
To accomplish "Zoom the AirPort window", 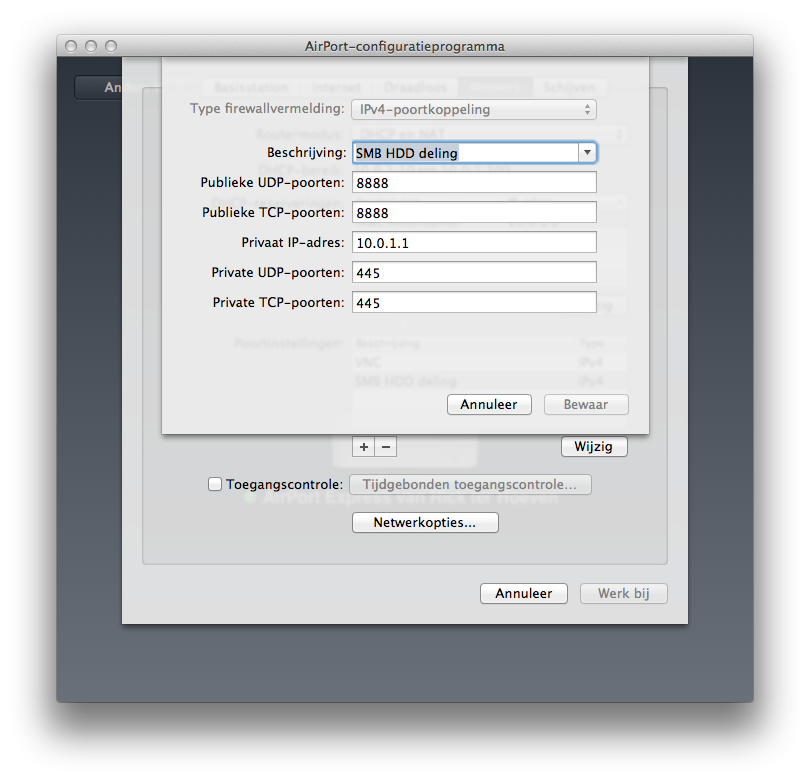I will [x=111, y=46].
